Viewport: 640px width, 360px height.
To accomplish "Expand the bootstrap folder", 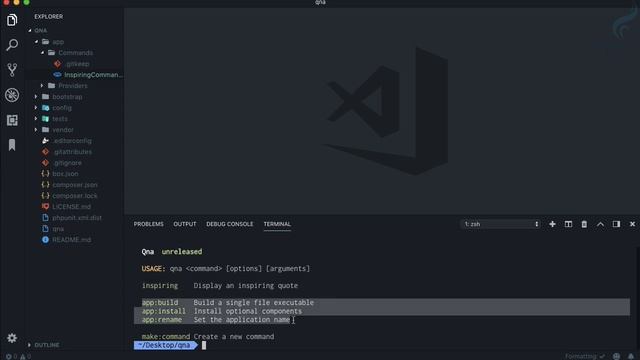I will click(x=36, y=97).
